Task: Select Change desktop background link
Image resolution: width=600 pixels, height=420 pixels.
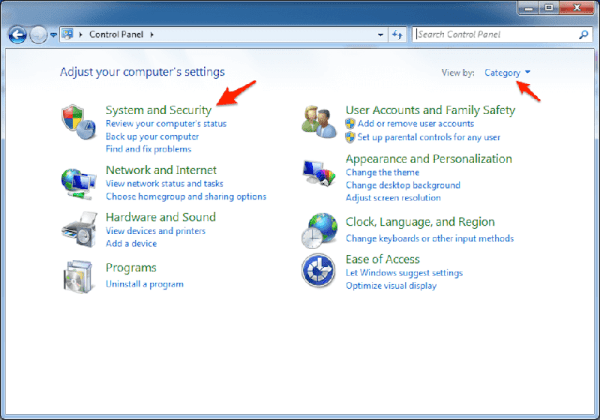Action: tap(402, 185)
